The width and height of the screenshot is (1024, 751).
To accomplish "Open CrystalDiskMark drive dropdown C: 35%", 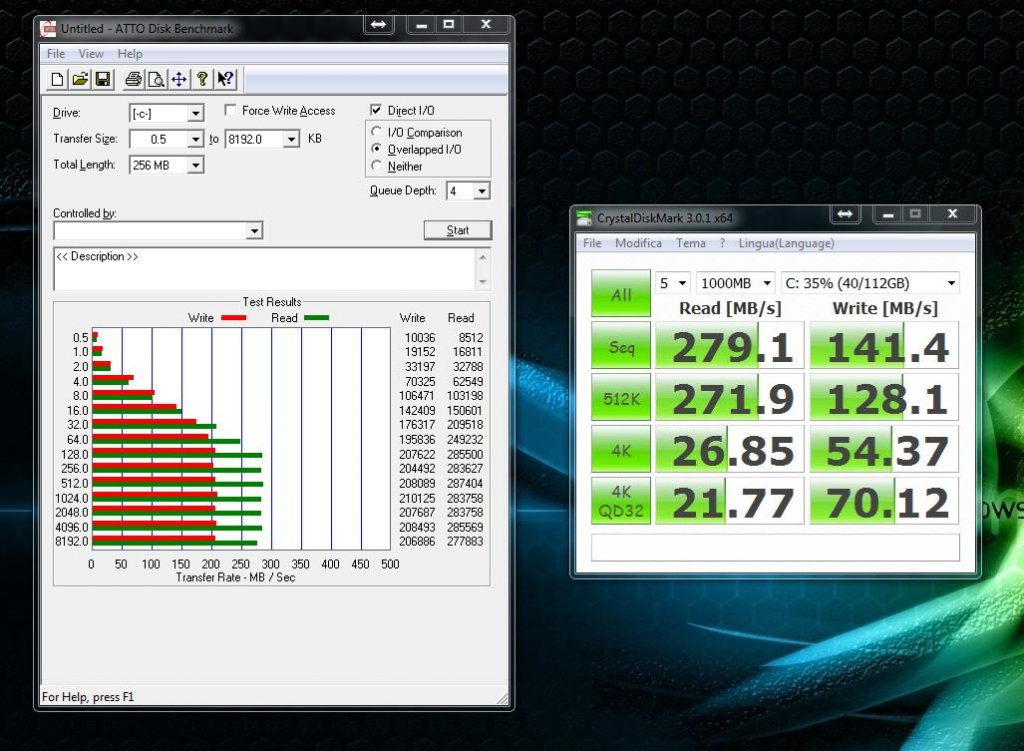I will [871, 283].
